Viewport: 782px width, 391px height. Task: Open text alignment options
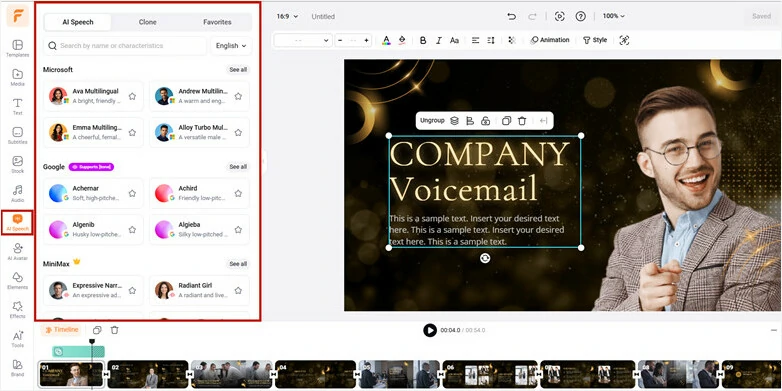coord(475,40)
